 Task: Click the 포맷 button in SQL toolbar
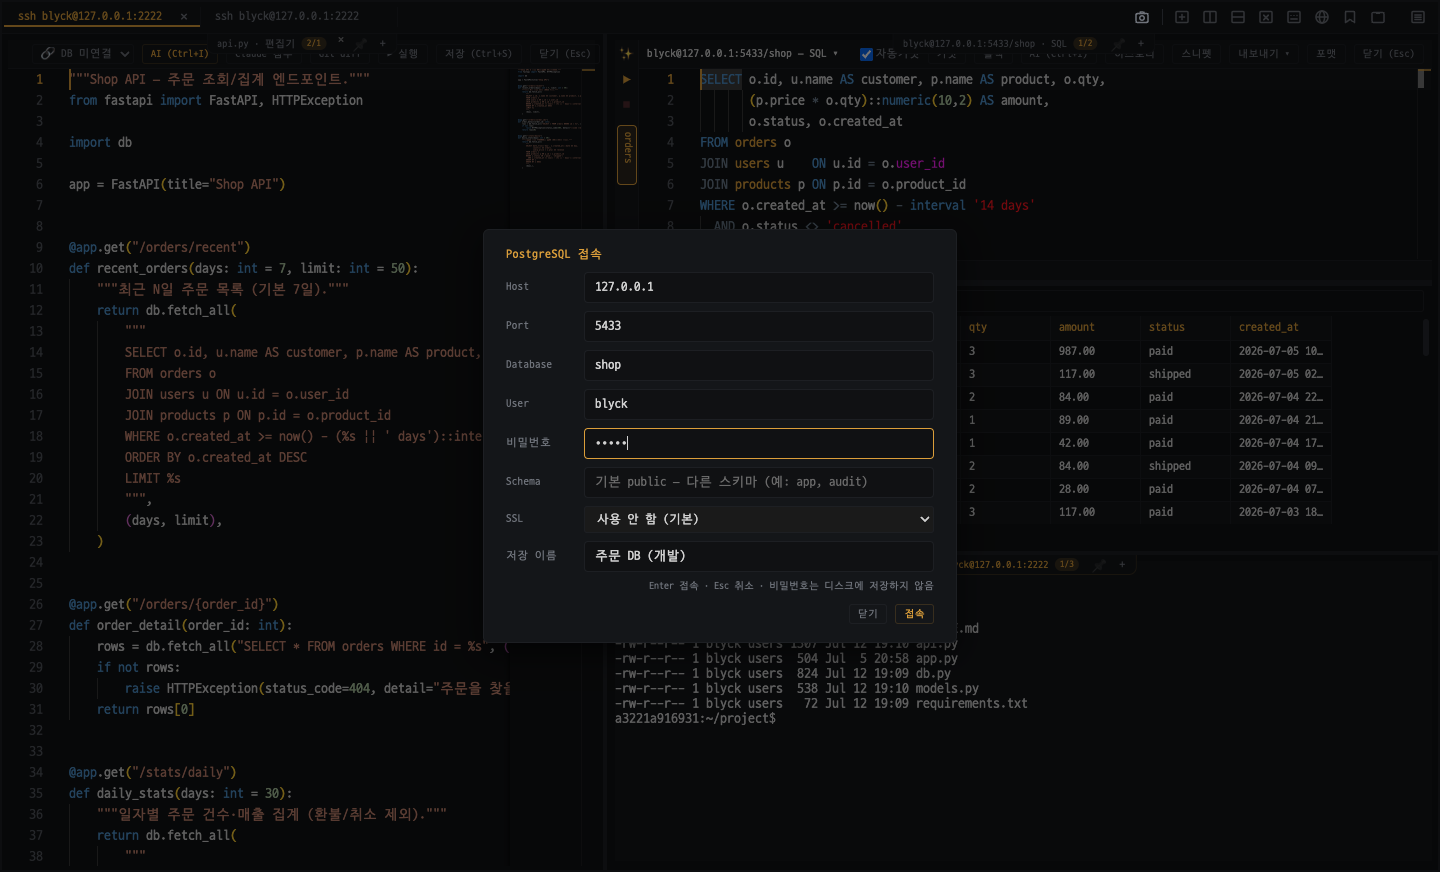coord(1326,54)
